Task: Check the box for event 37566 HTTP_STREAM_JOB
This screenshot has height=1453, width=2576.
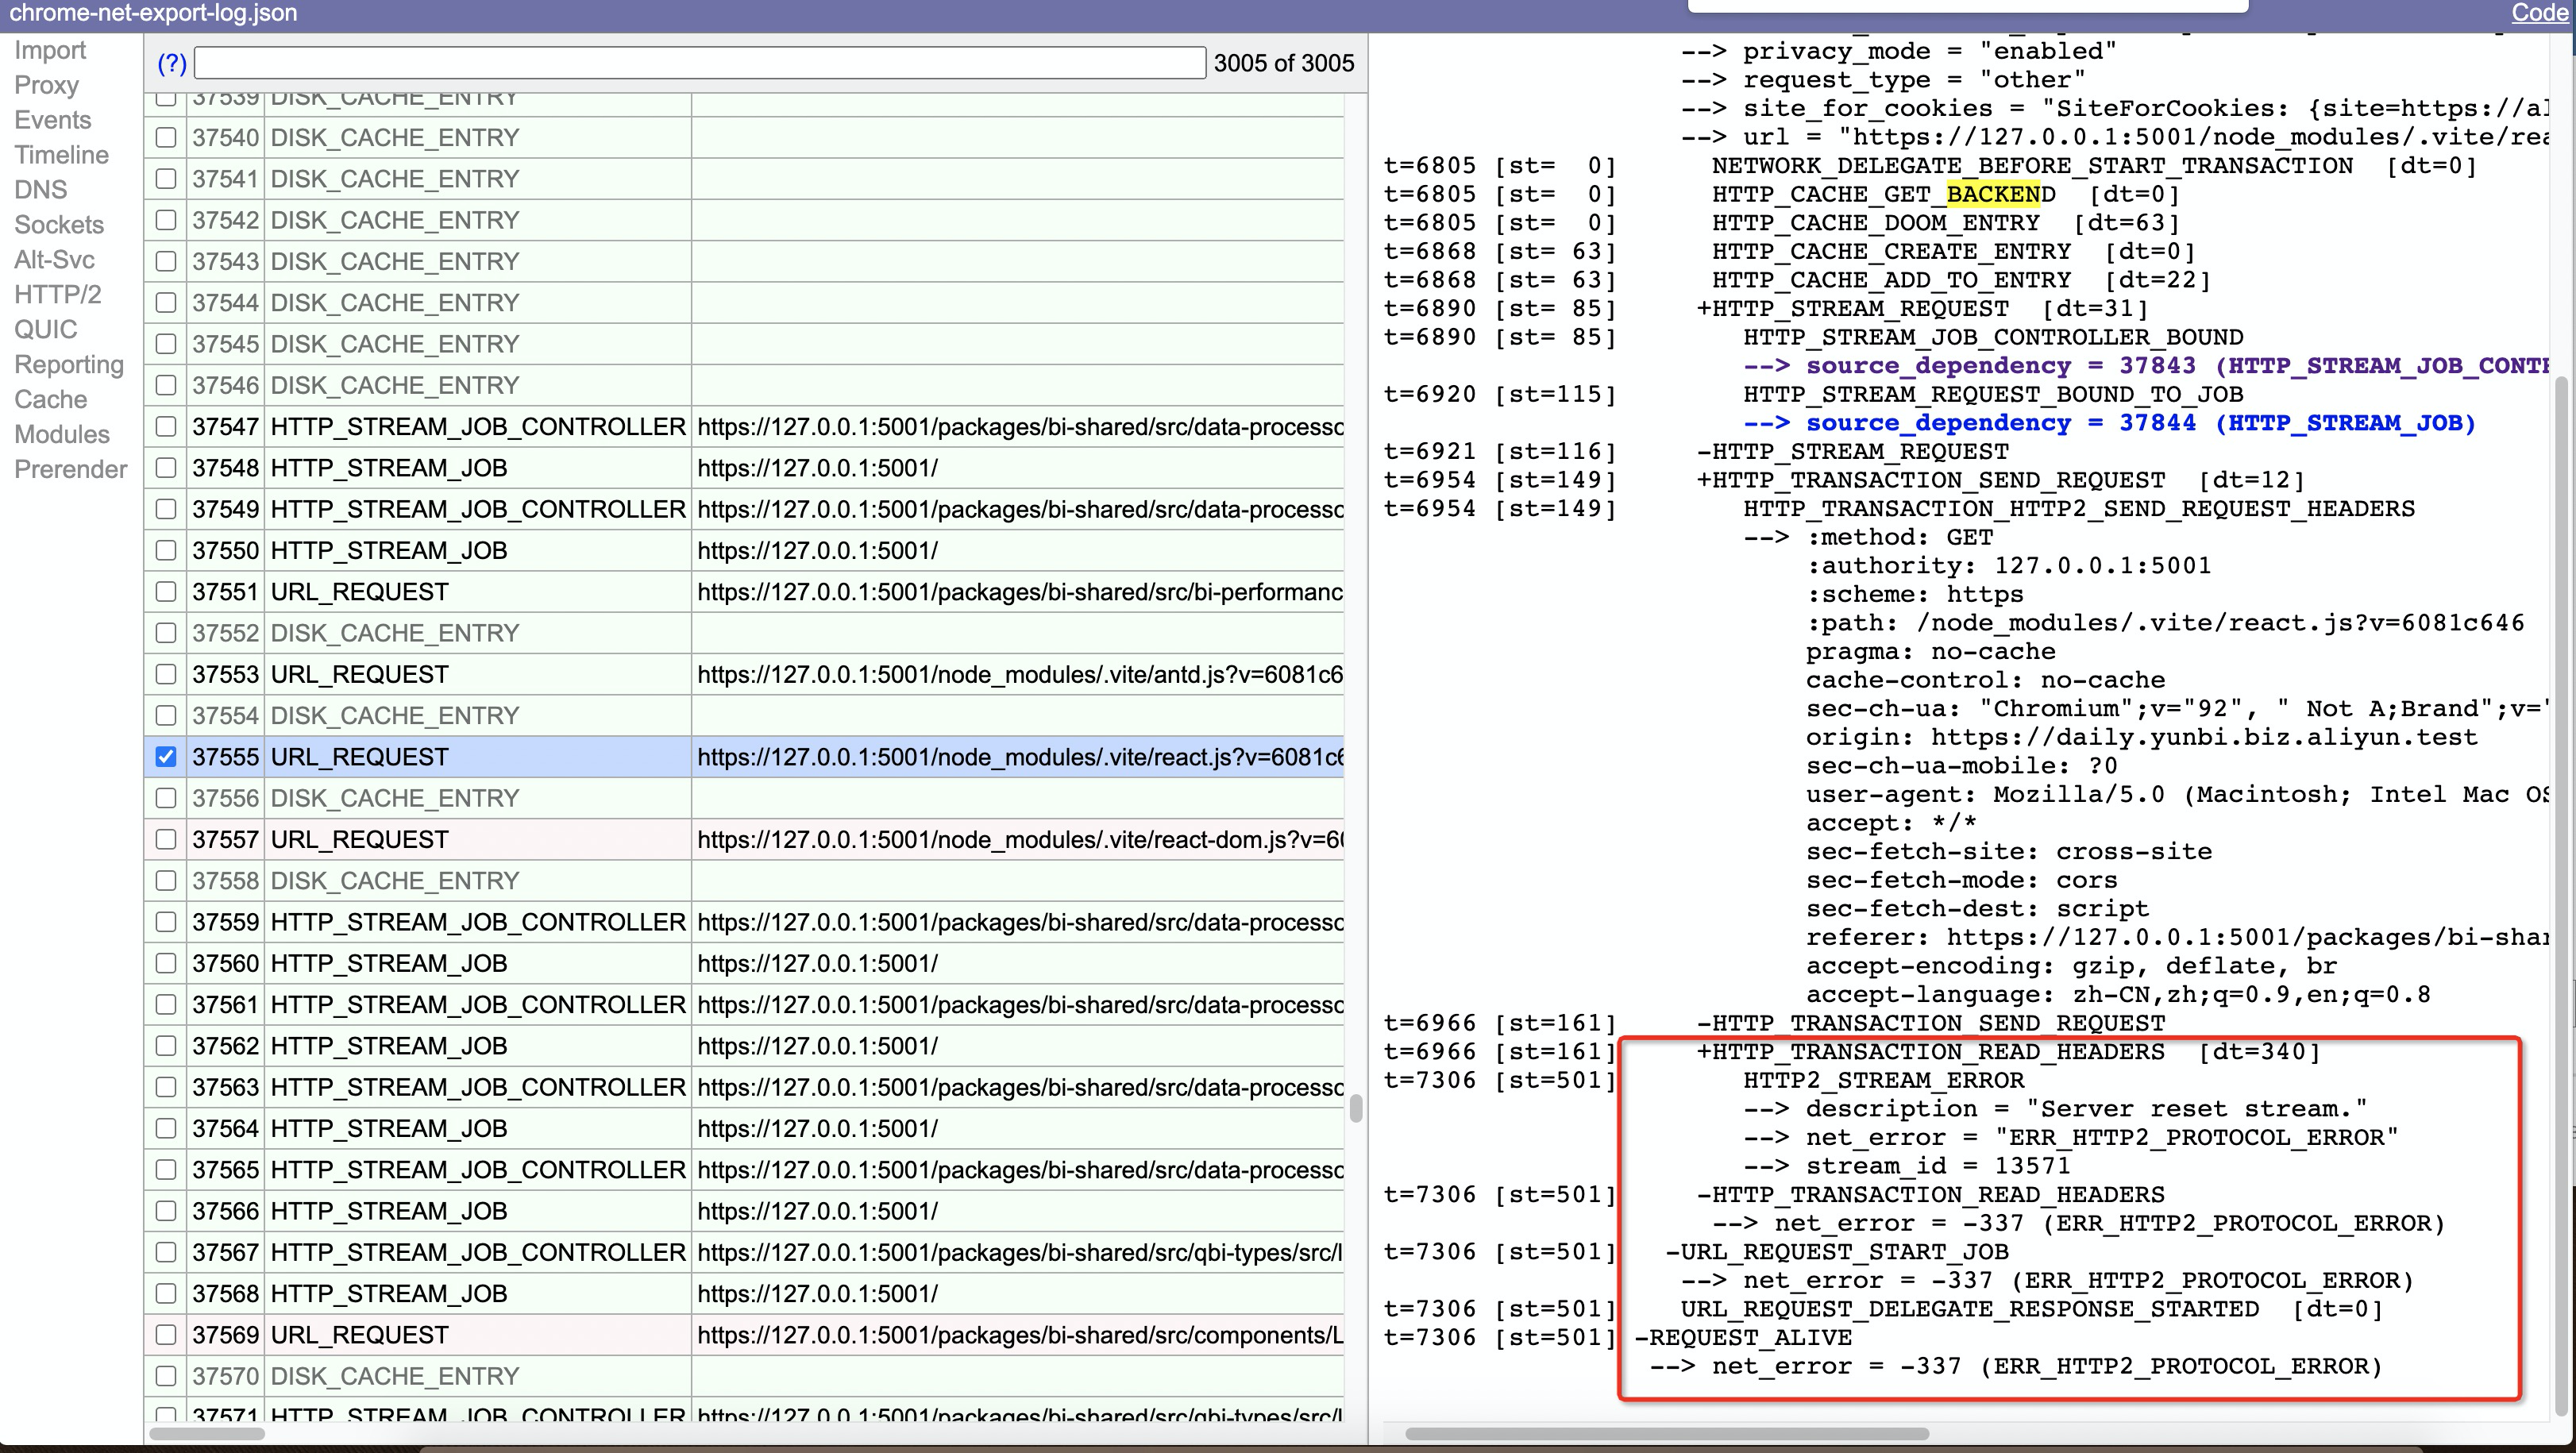Action: pyautogui.click(x=166, y=1211)
